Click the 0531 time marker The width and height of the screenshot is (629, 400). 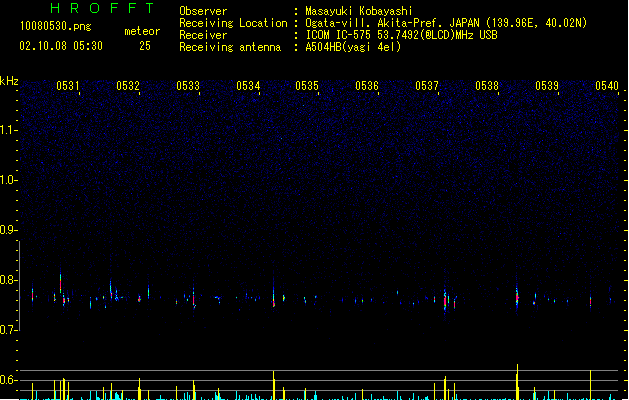pos(68,86)
